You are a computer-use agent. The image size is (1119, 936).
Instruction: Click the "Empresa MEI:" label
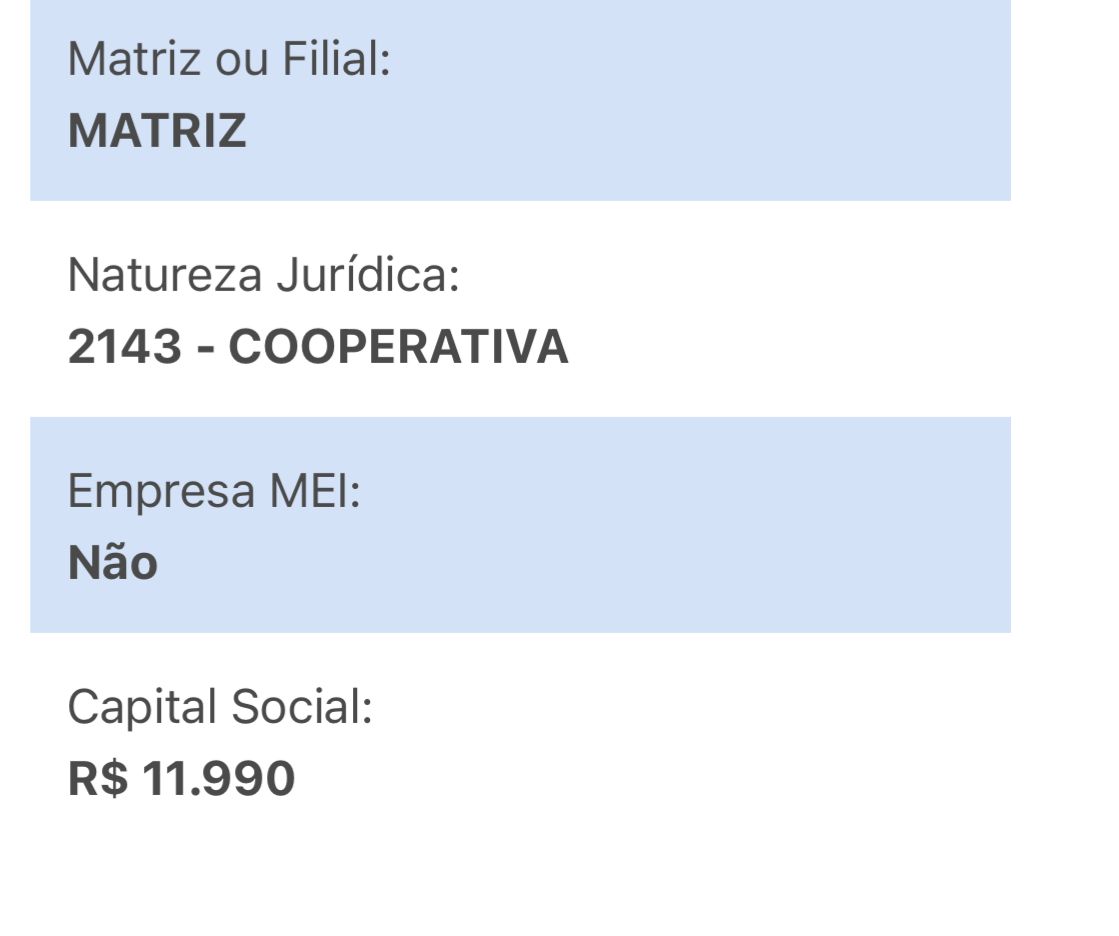pyautogui.click(x=214, y=491)
